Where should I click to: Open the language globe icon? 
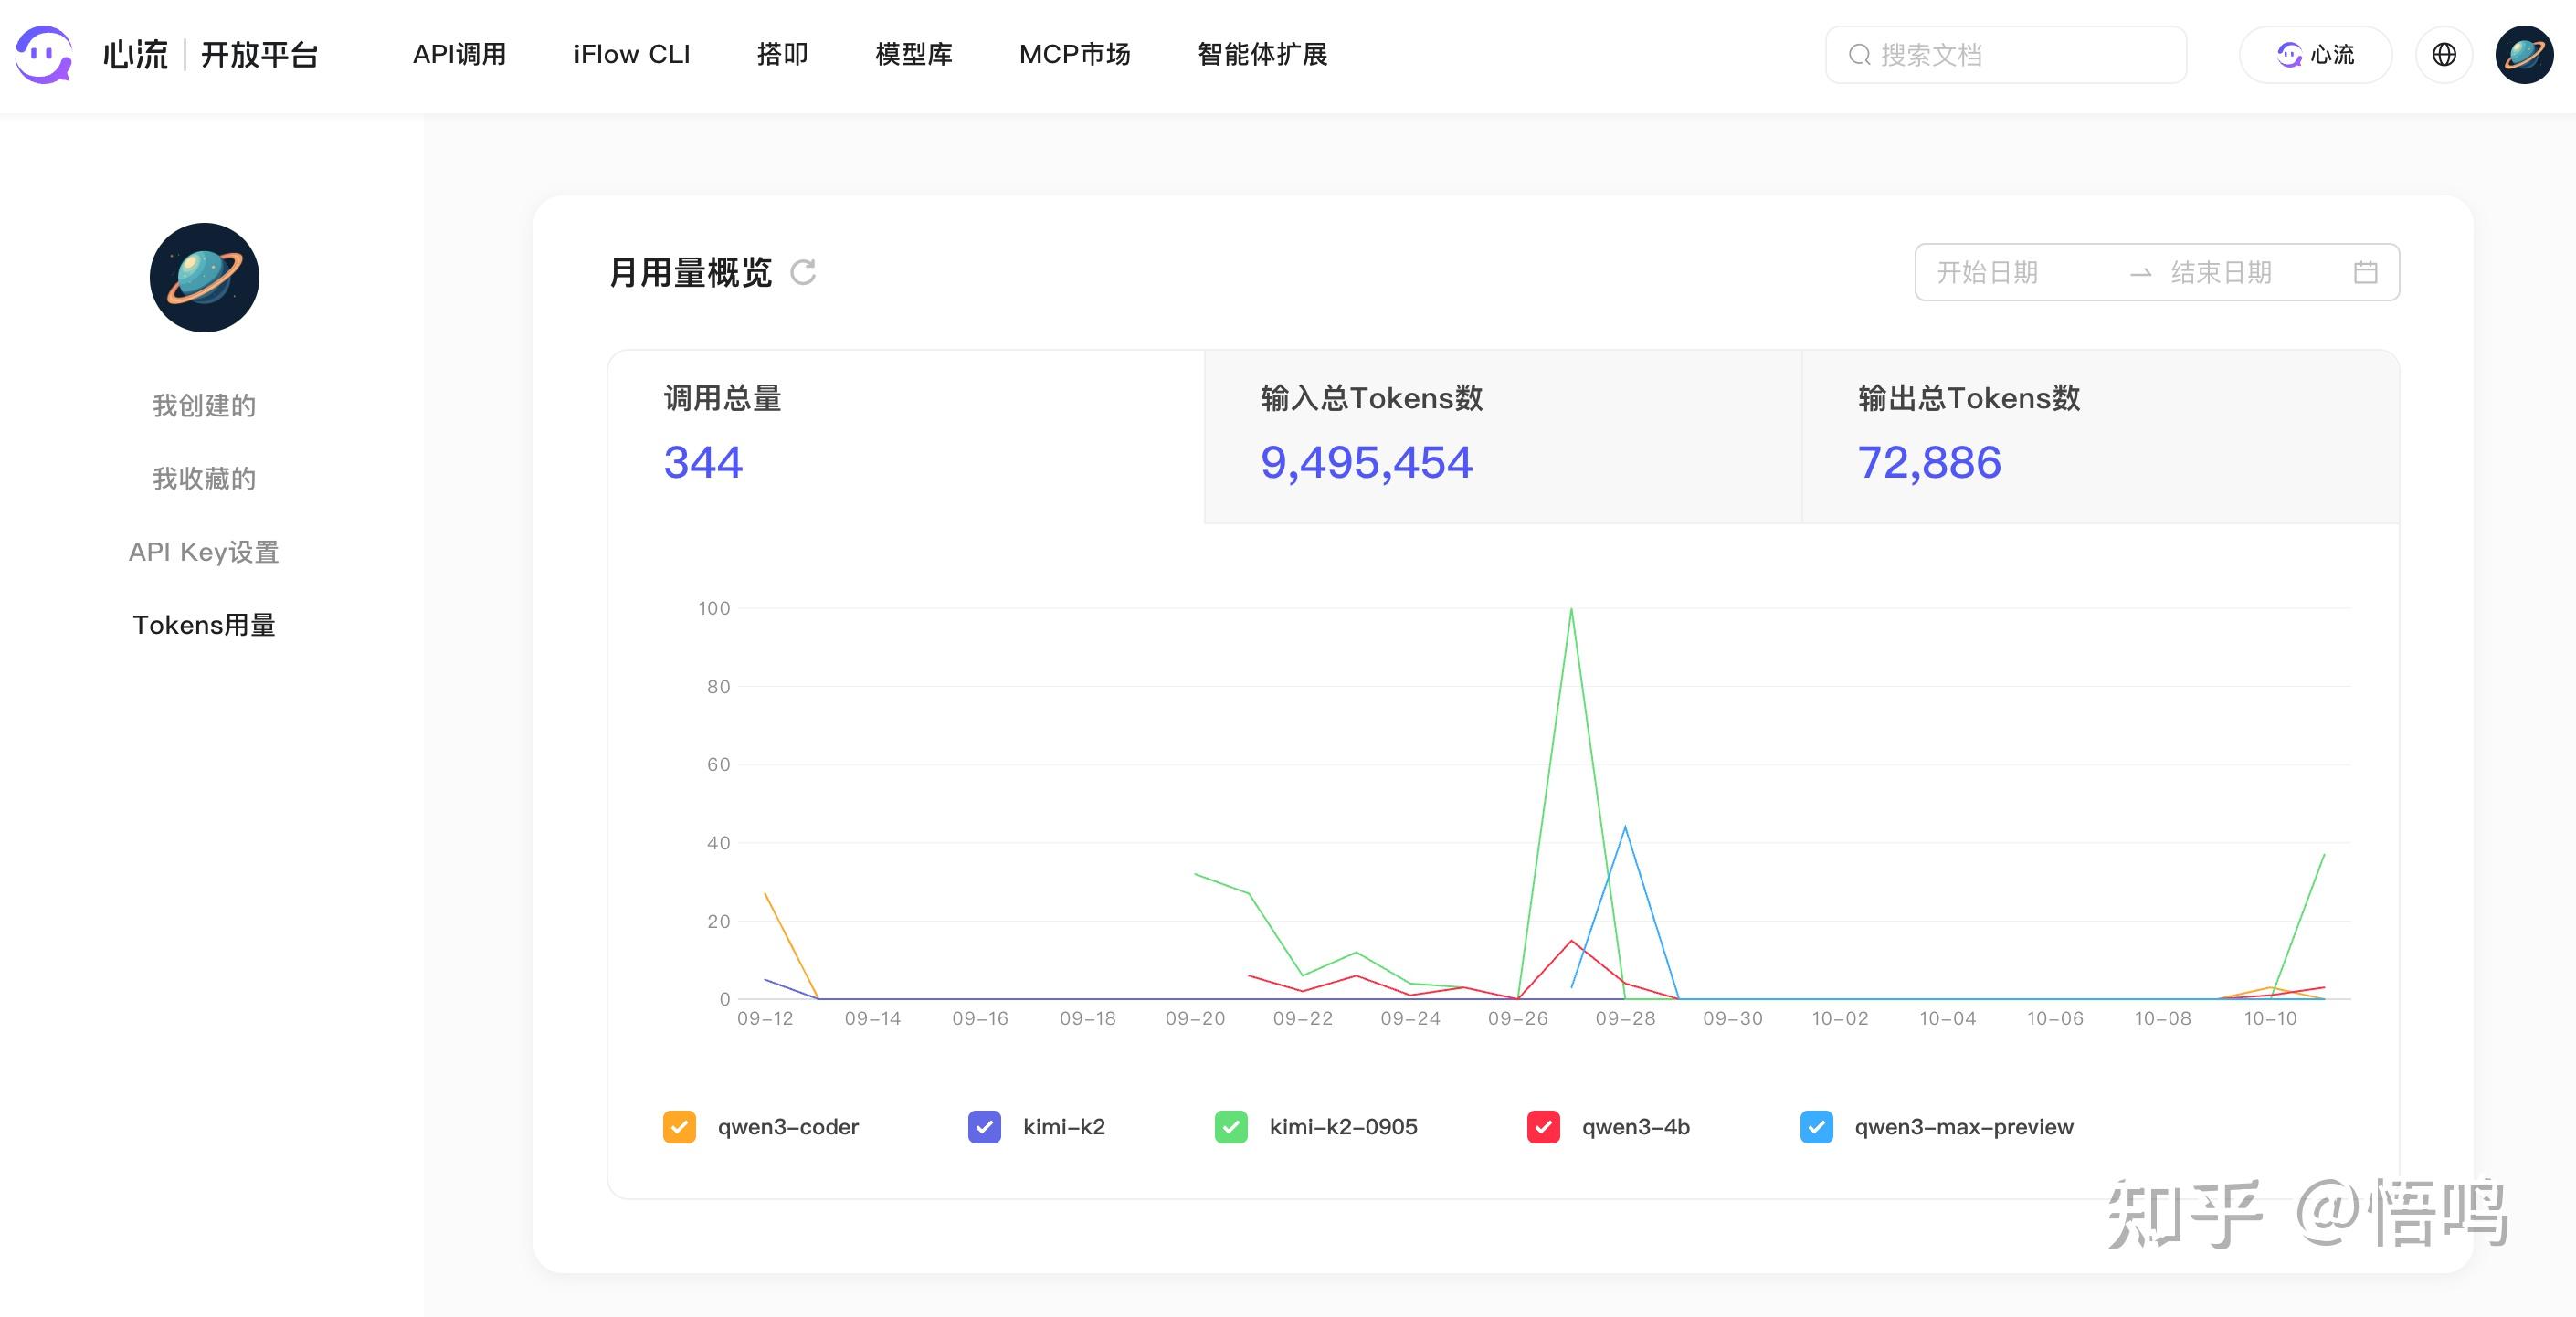pyautogui.click(x=2443, y=54)
